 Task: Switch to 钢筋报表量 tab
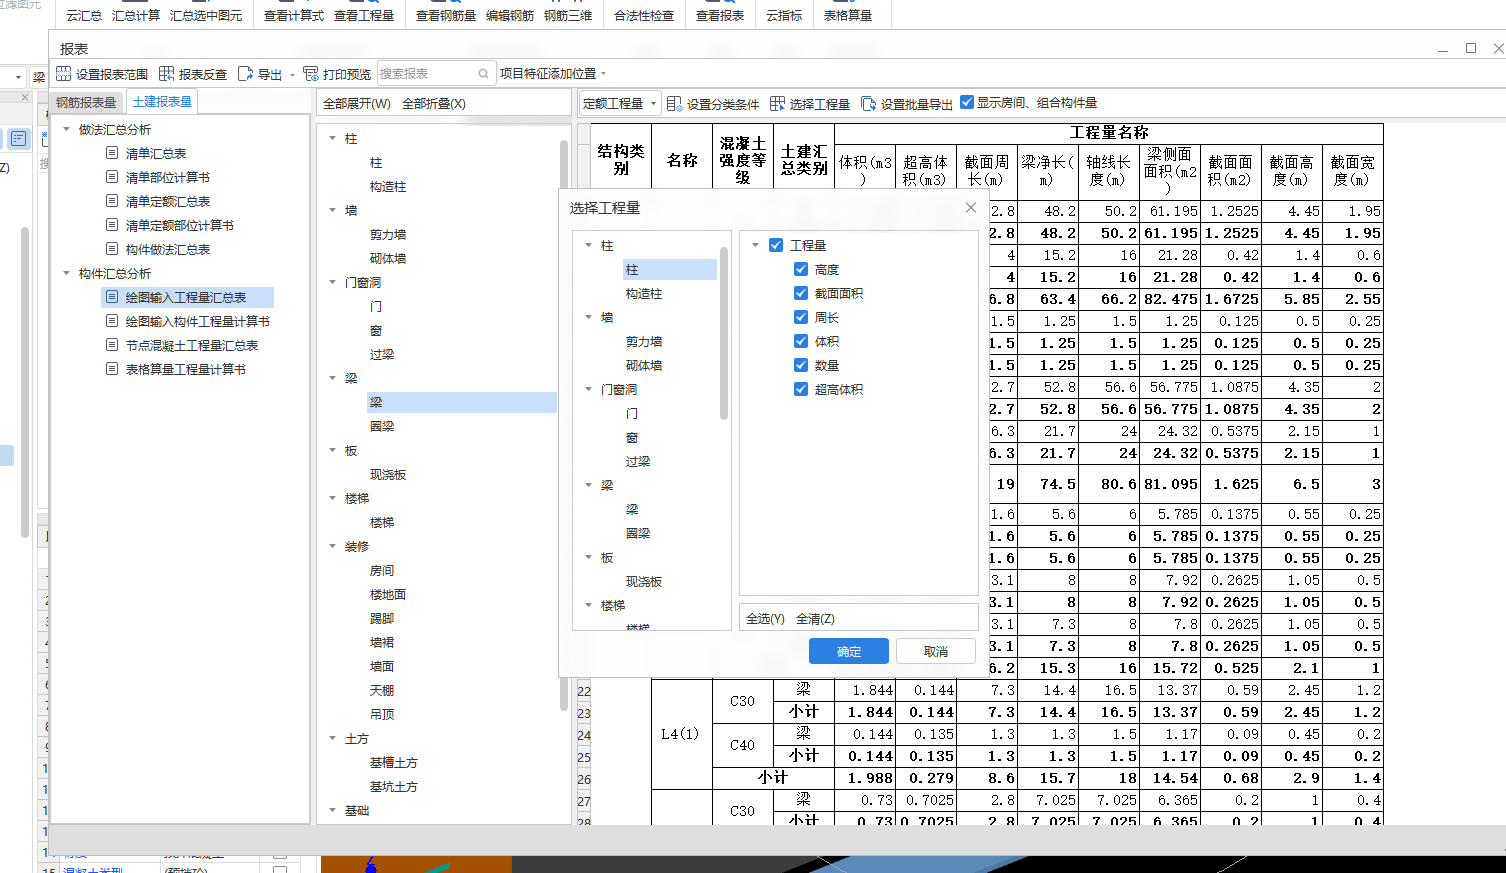click(x=86, y=102)
